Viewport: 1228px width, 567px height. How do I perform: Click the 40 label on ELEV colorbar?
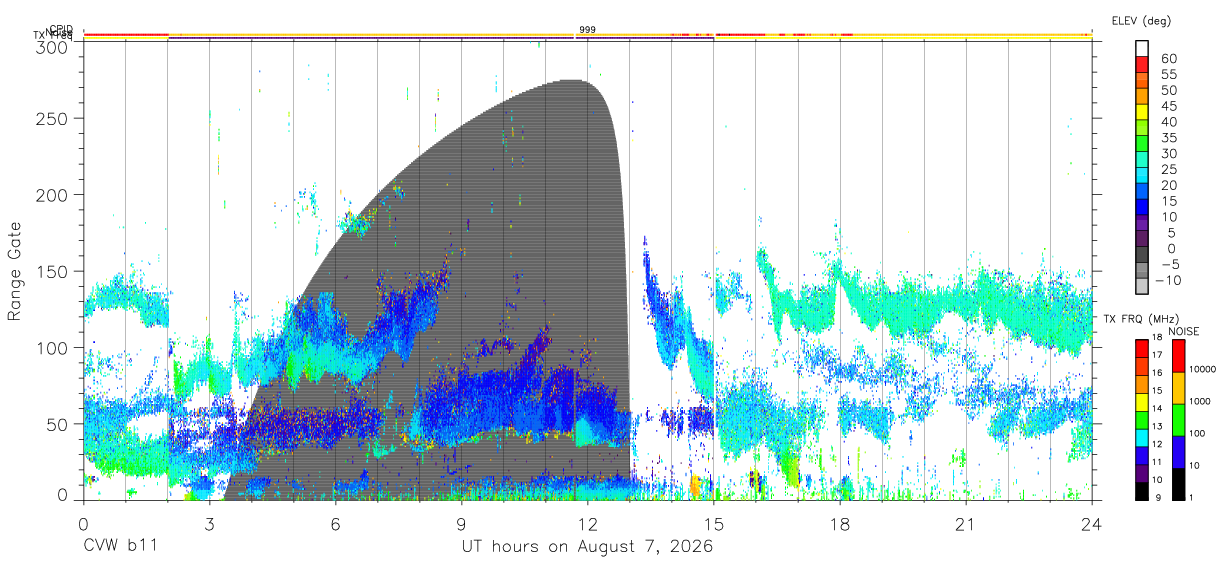pos(1167,122)
